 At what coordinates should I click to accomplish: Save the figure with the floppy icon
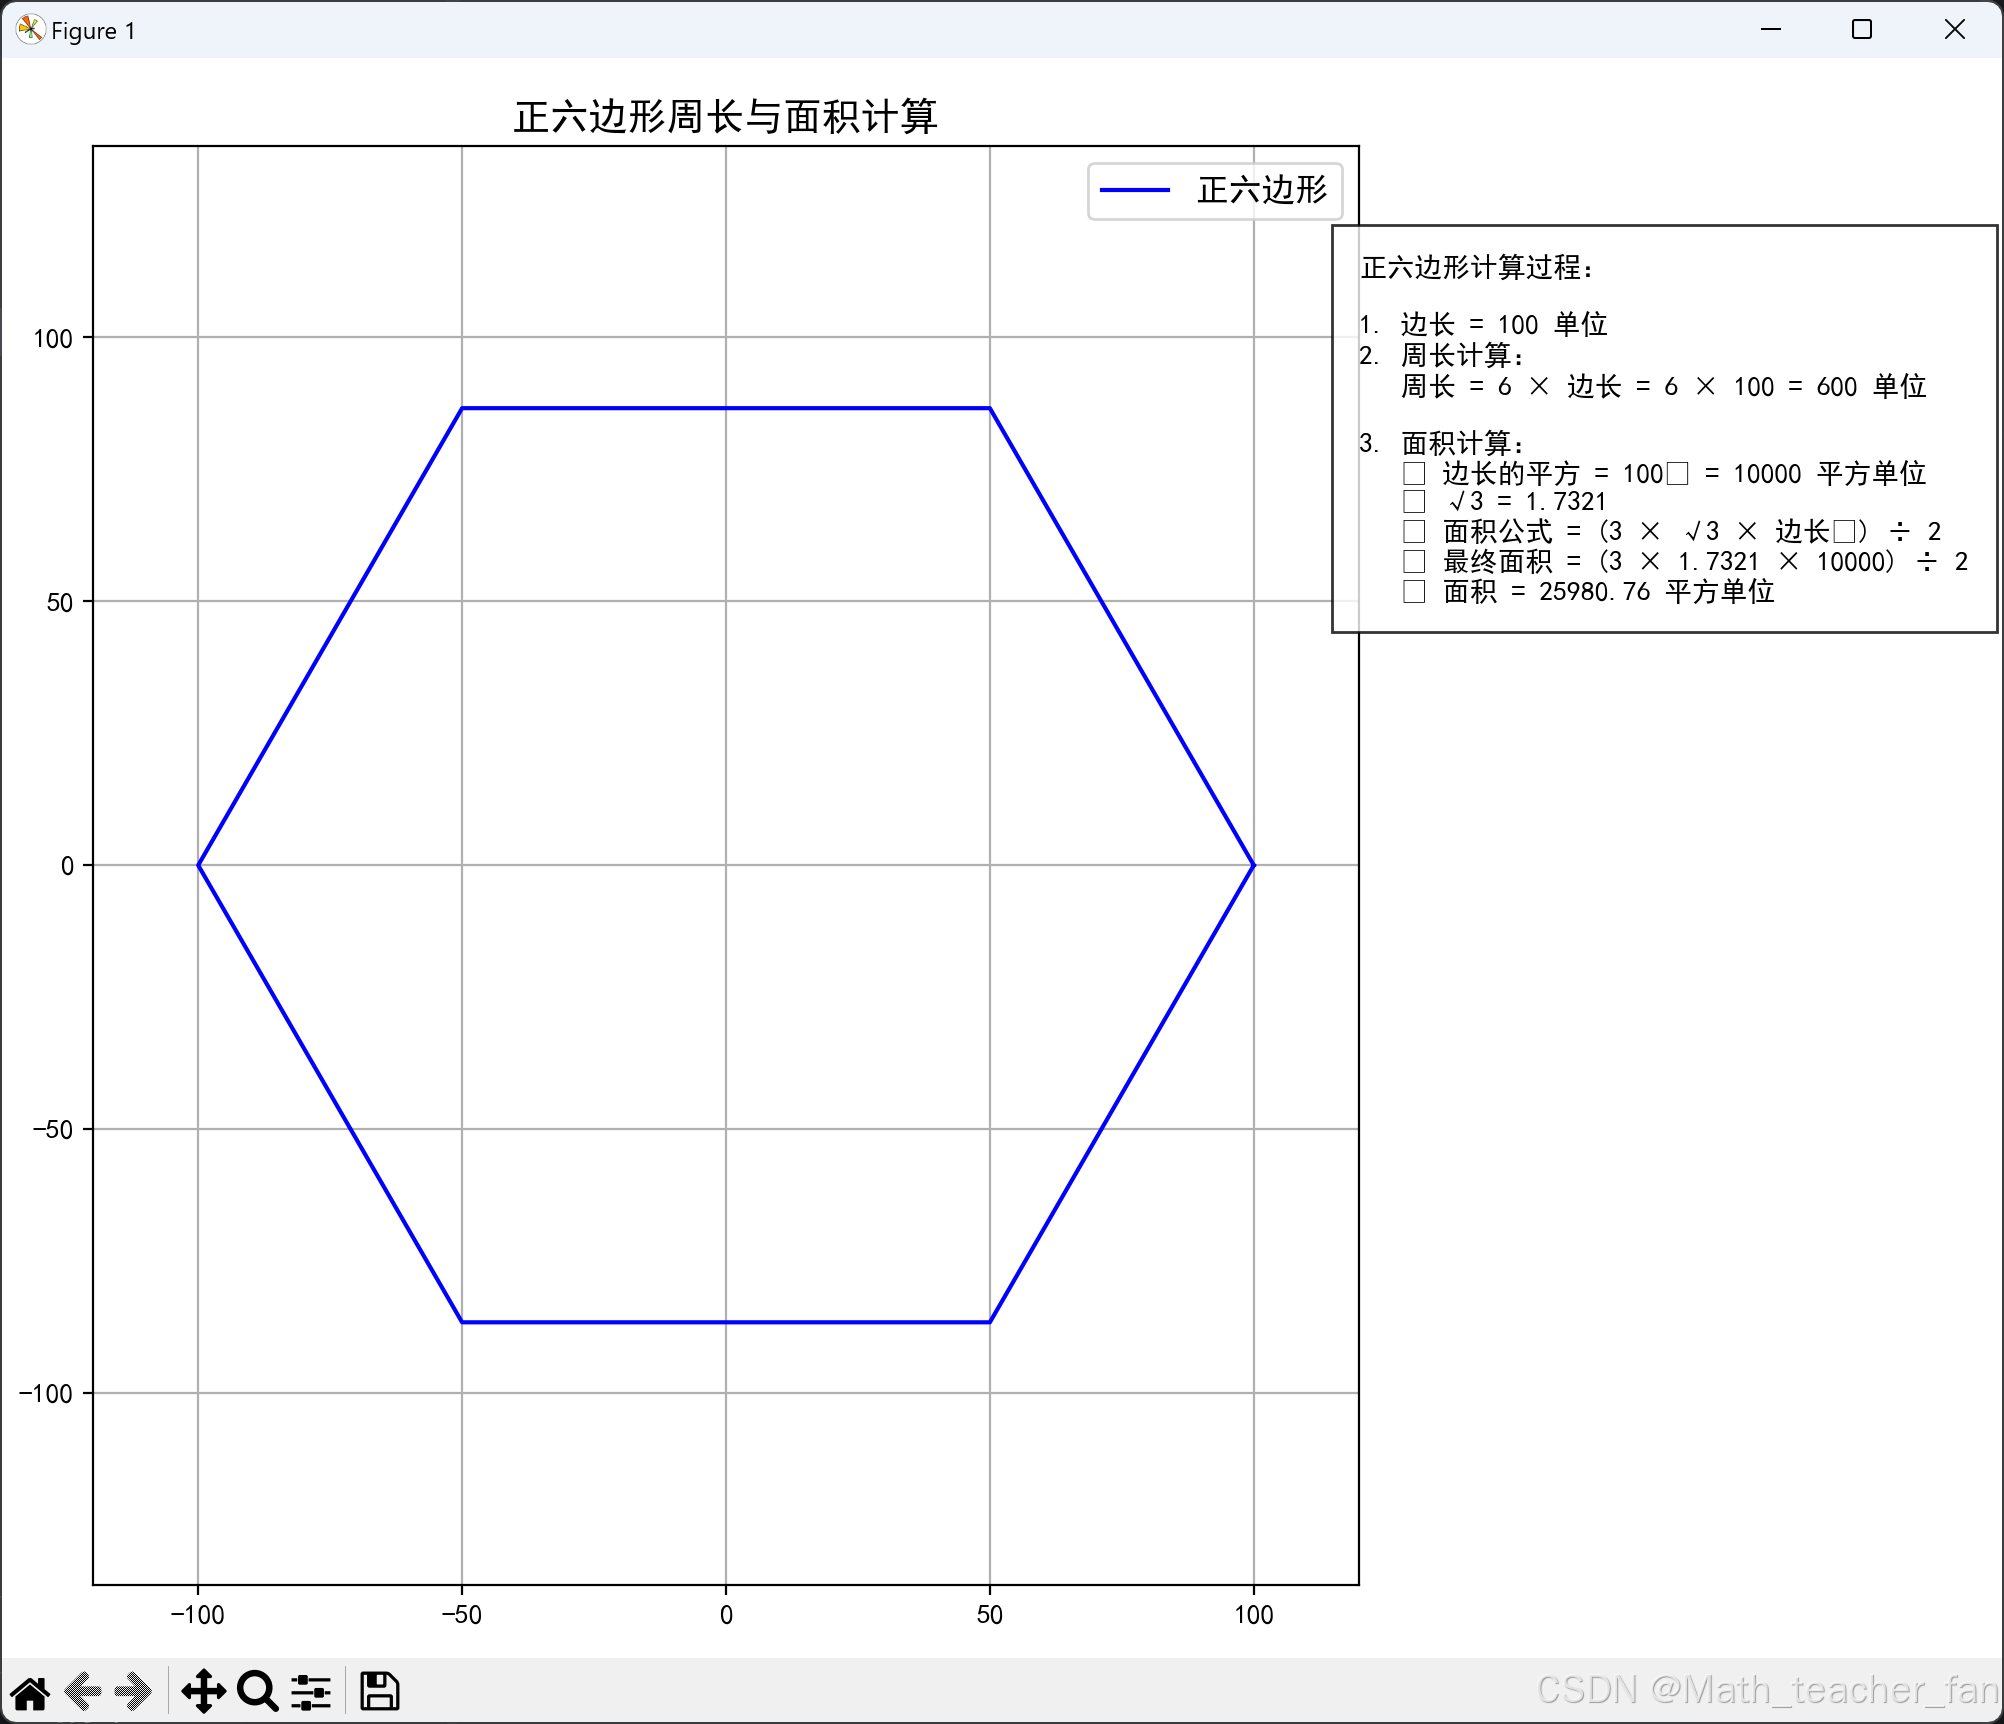[380, 1692]
